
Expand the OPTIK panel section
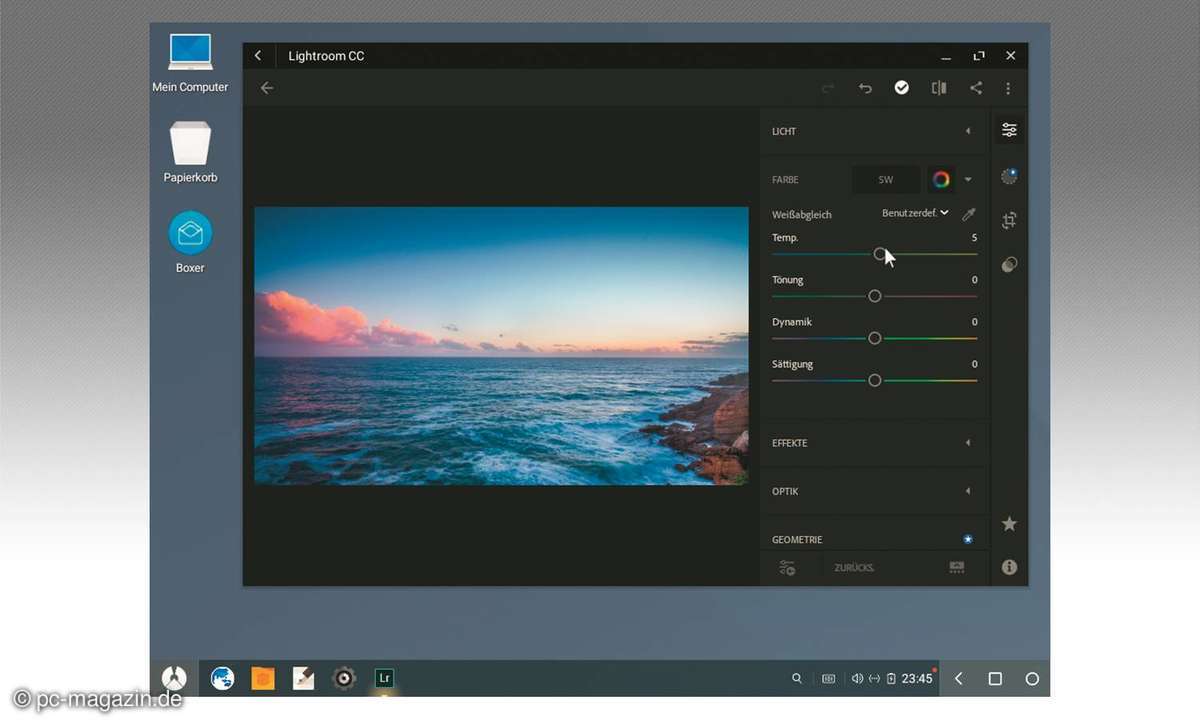[x=875, y=491]
